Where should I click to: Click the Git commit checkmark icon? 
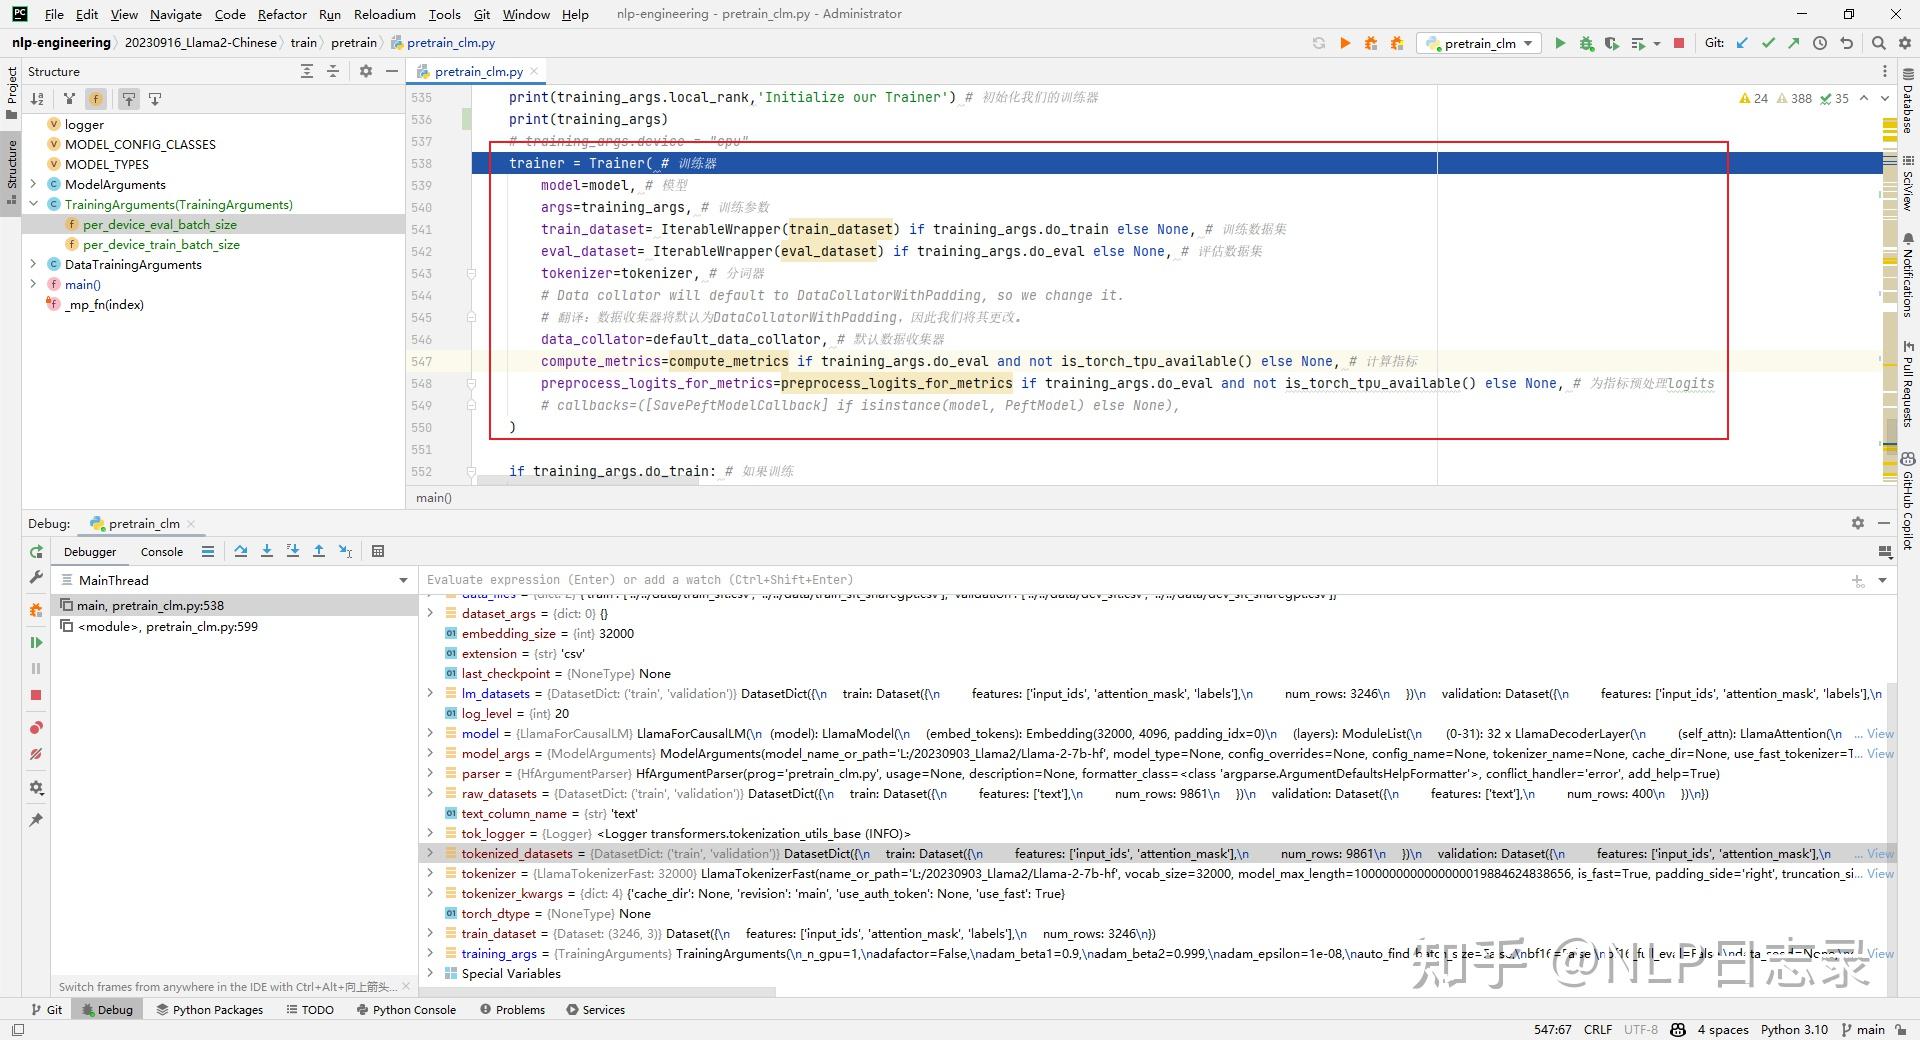(x=1768, y=43)
